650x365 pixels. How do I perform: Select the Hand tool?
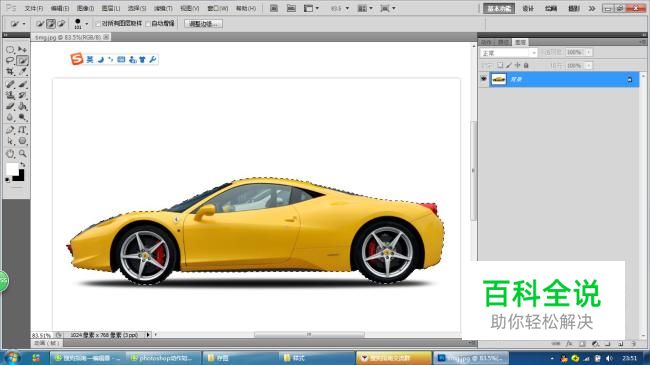pos(10,153)
